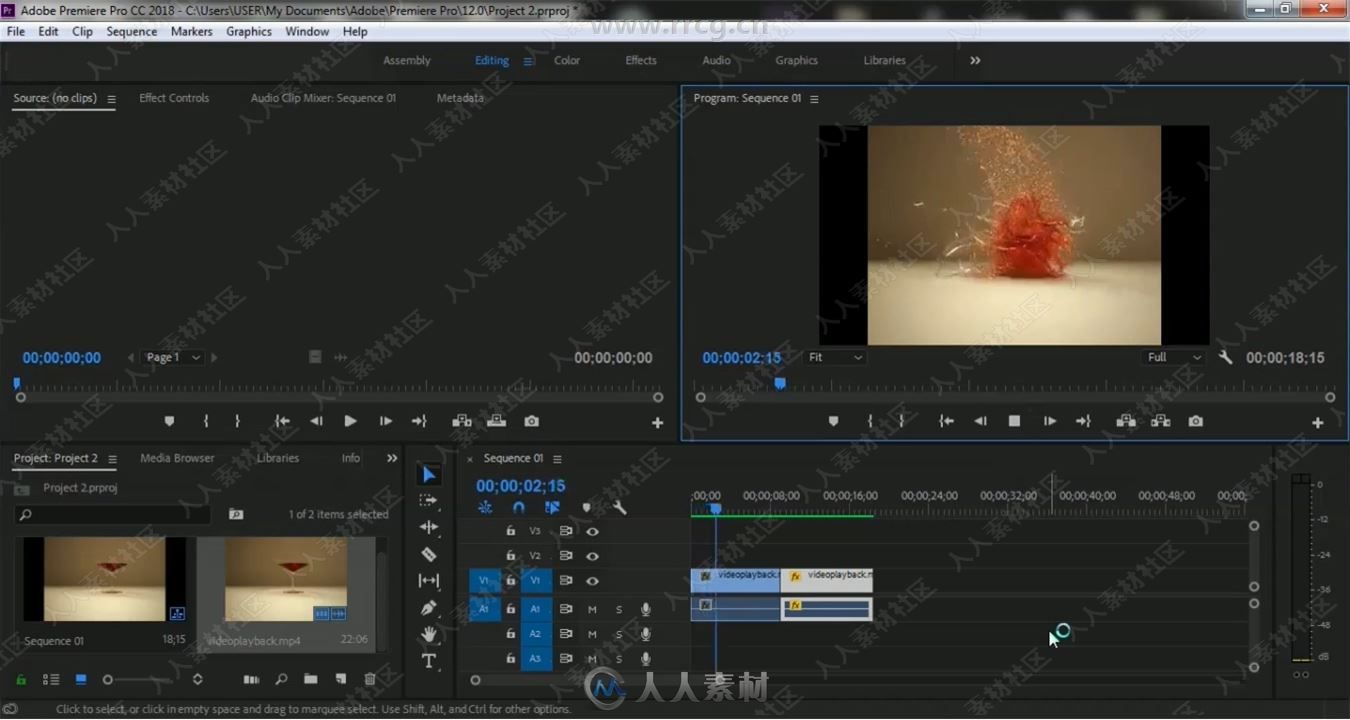Screen dimensions: 1350x720
Task: Click Program monitor playhead on scrub bar
Action: click(x=780, y=383)
